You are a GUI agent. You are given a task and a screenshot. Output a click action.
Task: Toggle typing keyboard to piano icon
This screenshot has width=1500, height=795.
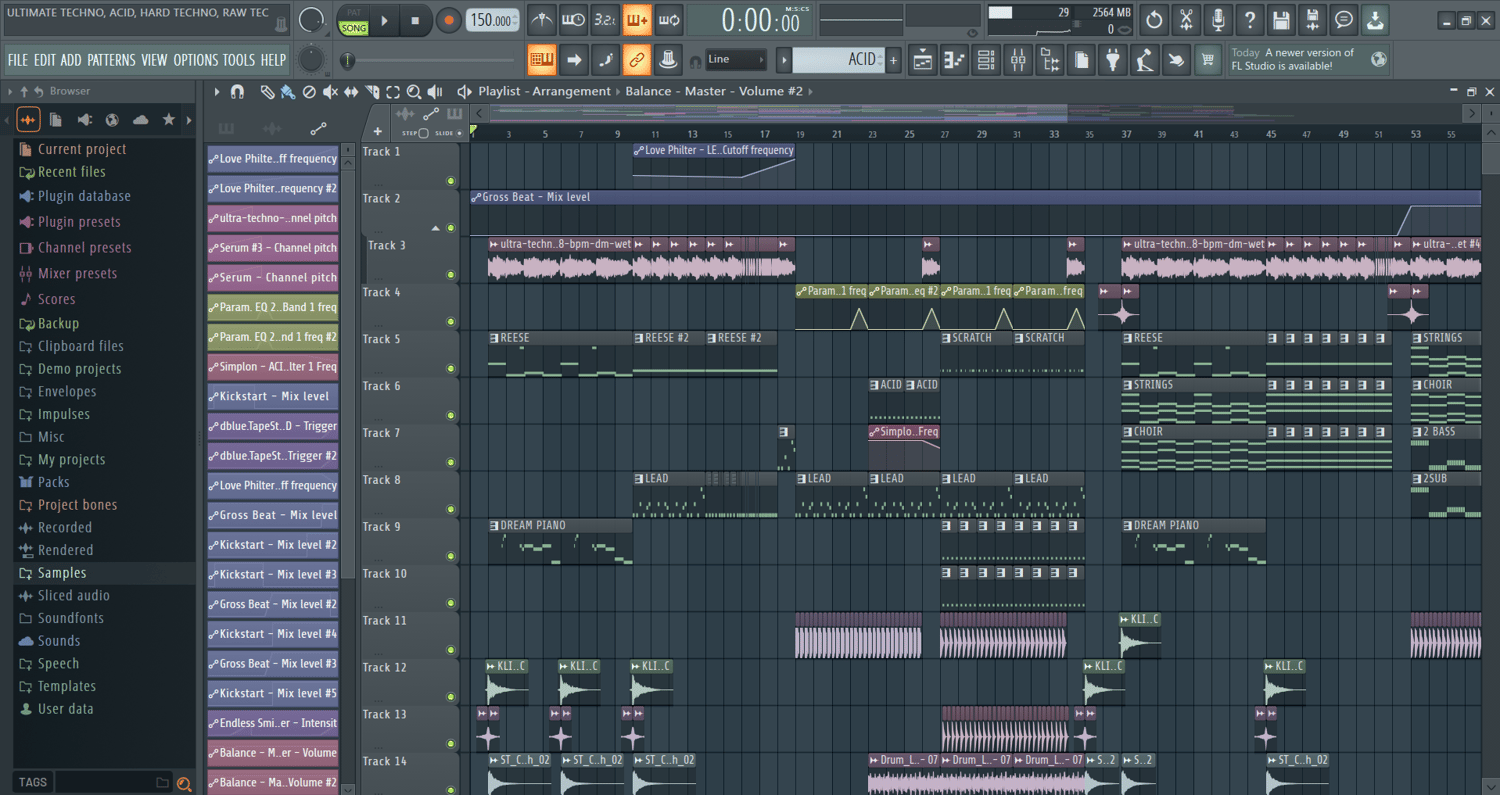pos(541,60)
